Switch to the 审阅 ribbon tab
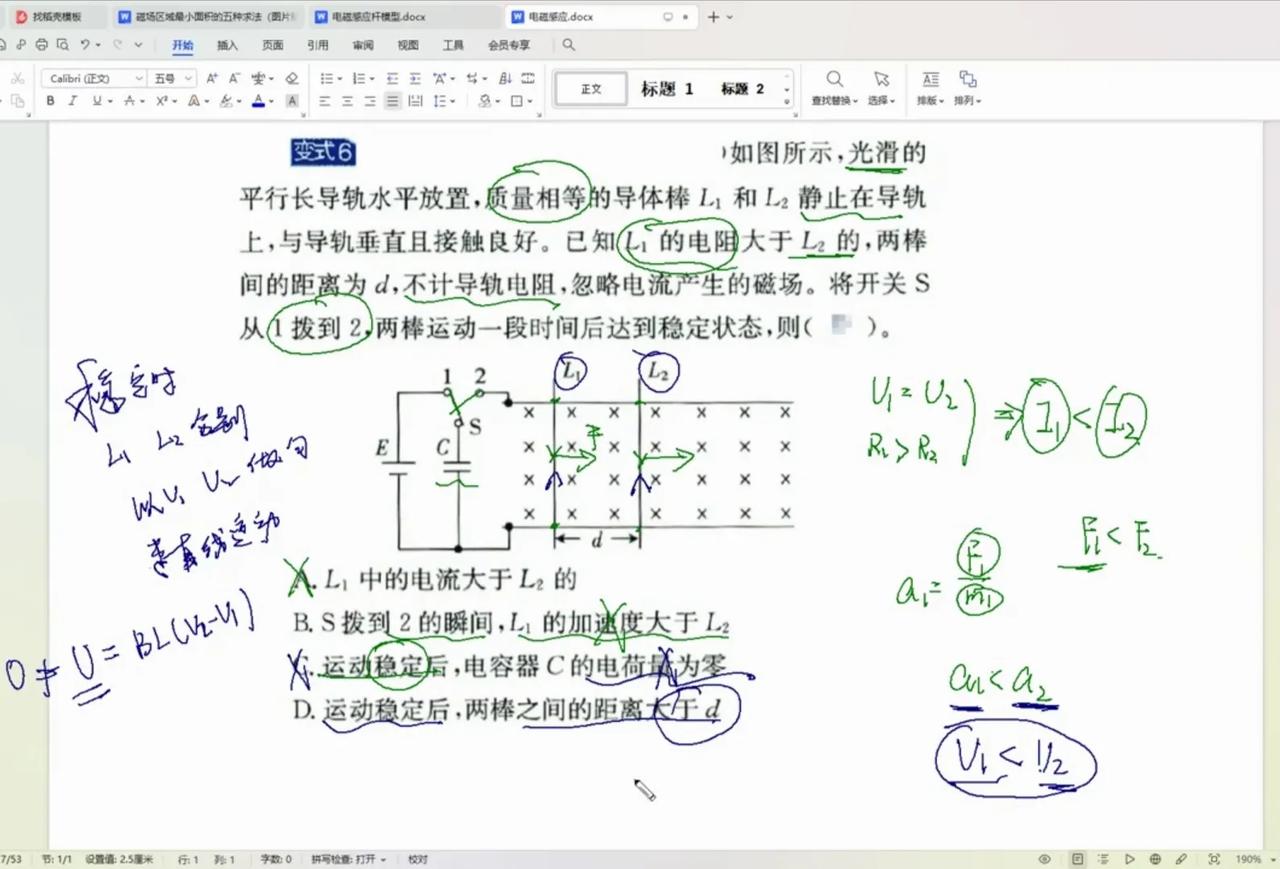This screenshot has width=1280, height=869. (363, 45)
